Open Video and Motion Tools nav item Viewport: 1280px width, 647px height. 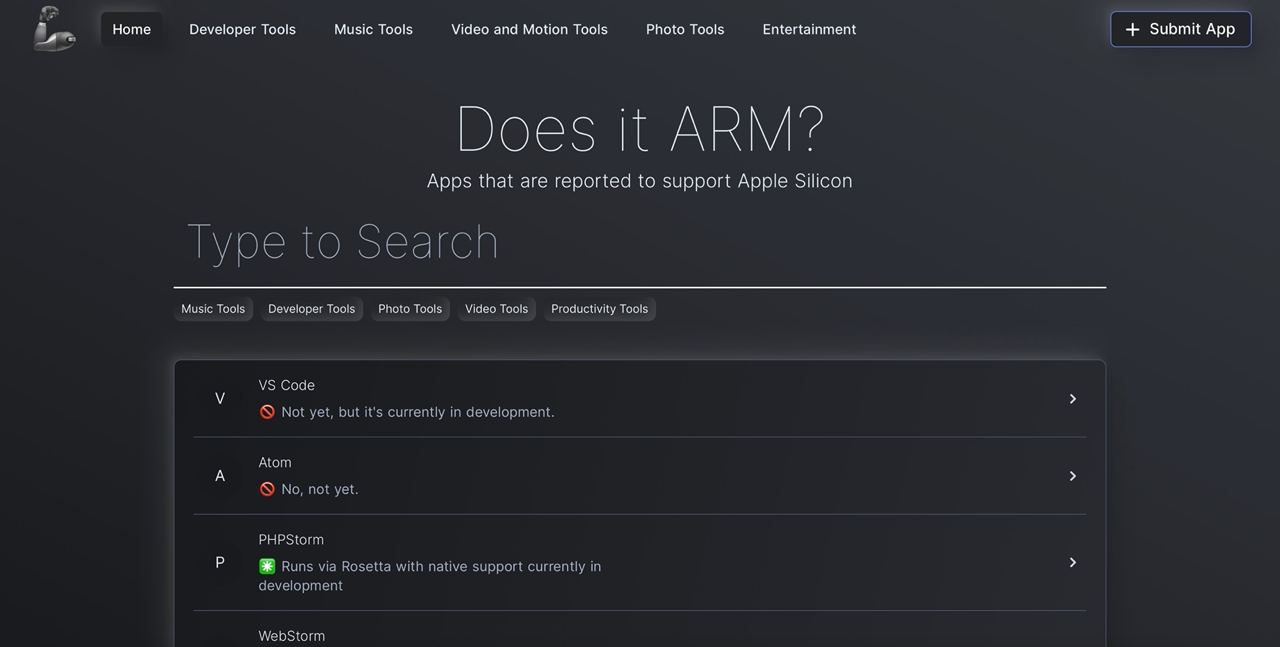click(x=529, y=29)
